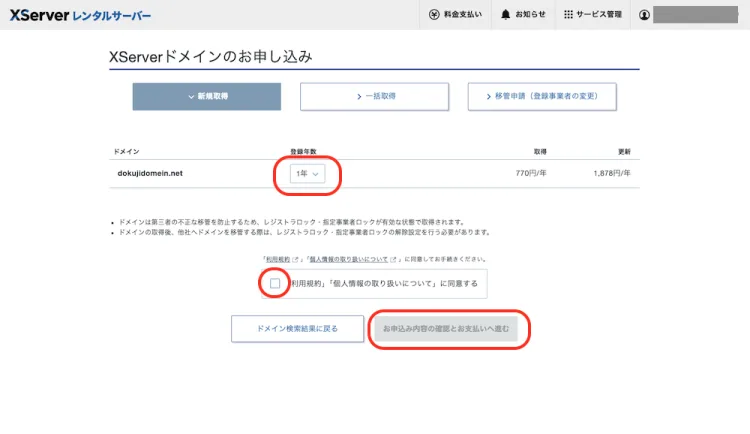This screenshot has width=750, height=434.
Task: Select the 新規取得 tab button
Action: pos(207,97)
